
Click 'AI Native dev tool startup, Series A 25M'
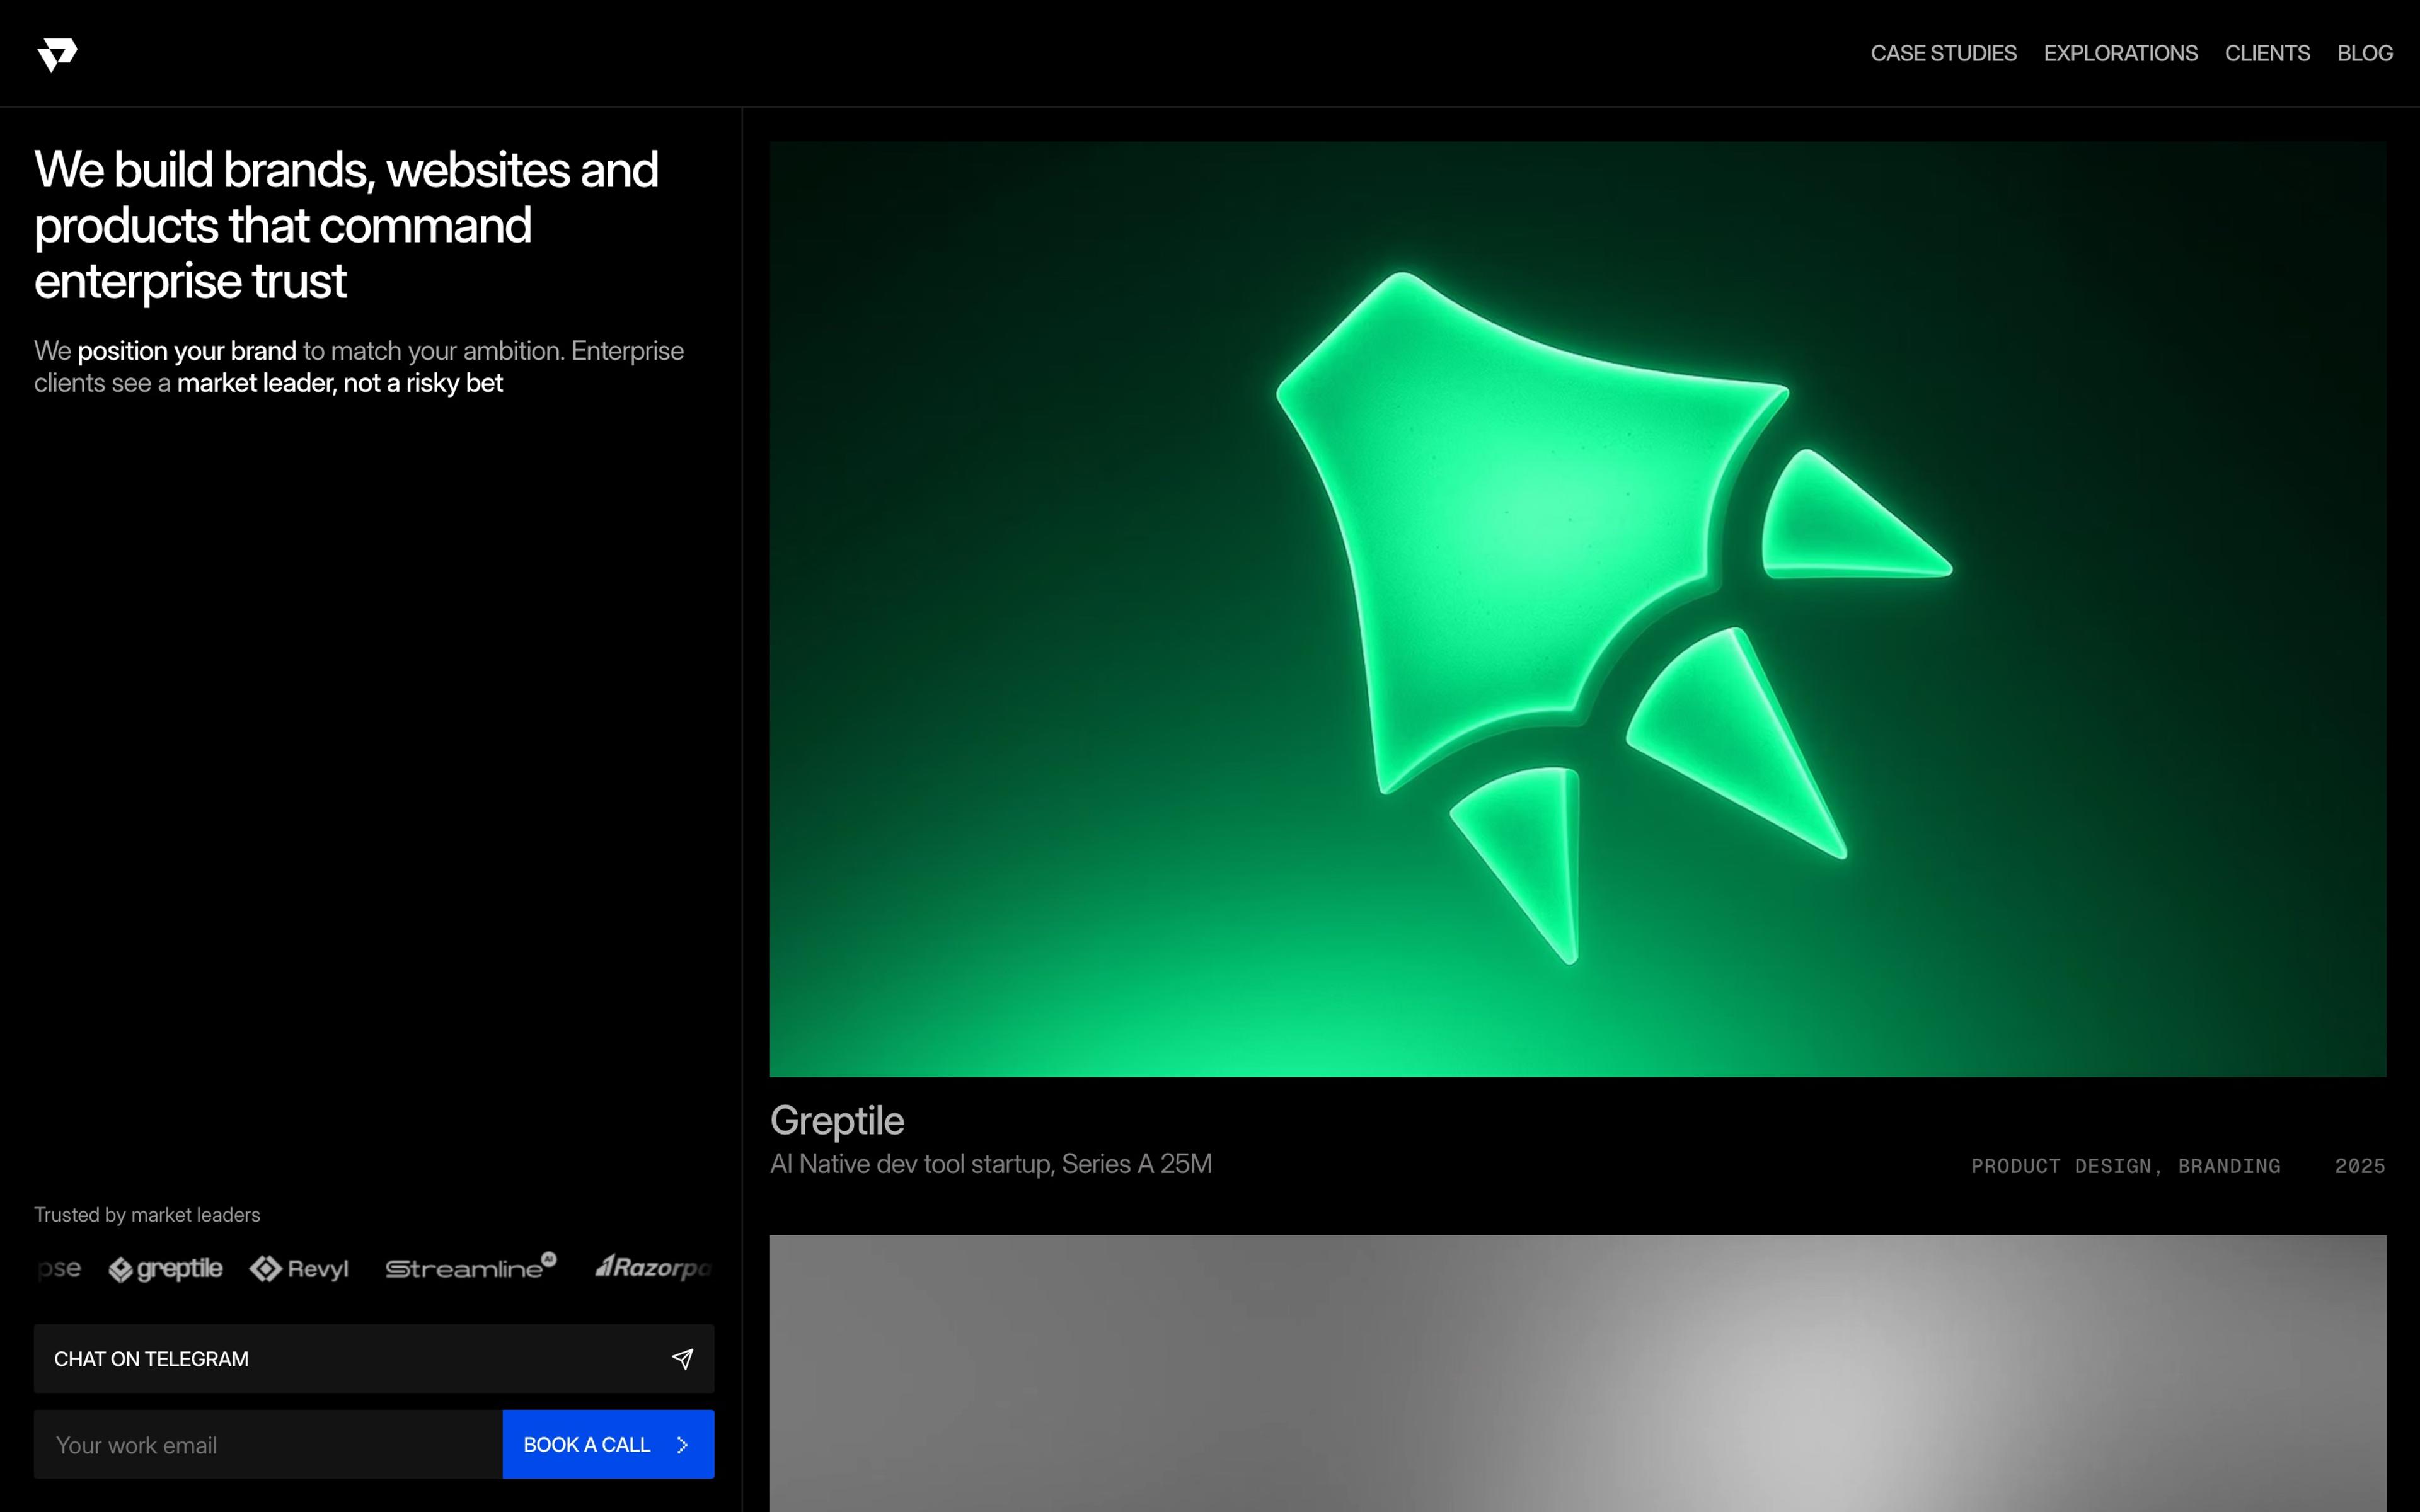pyautogui.click(x=991, y=1164)
